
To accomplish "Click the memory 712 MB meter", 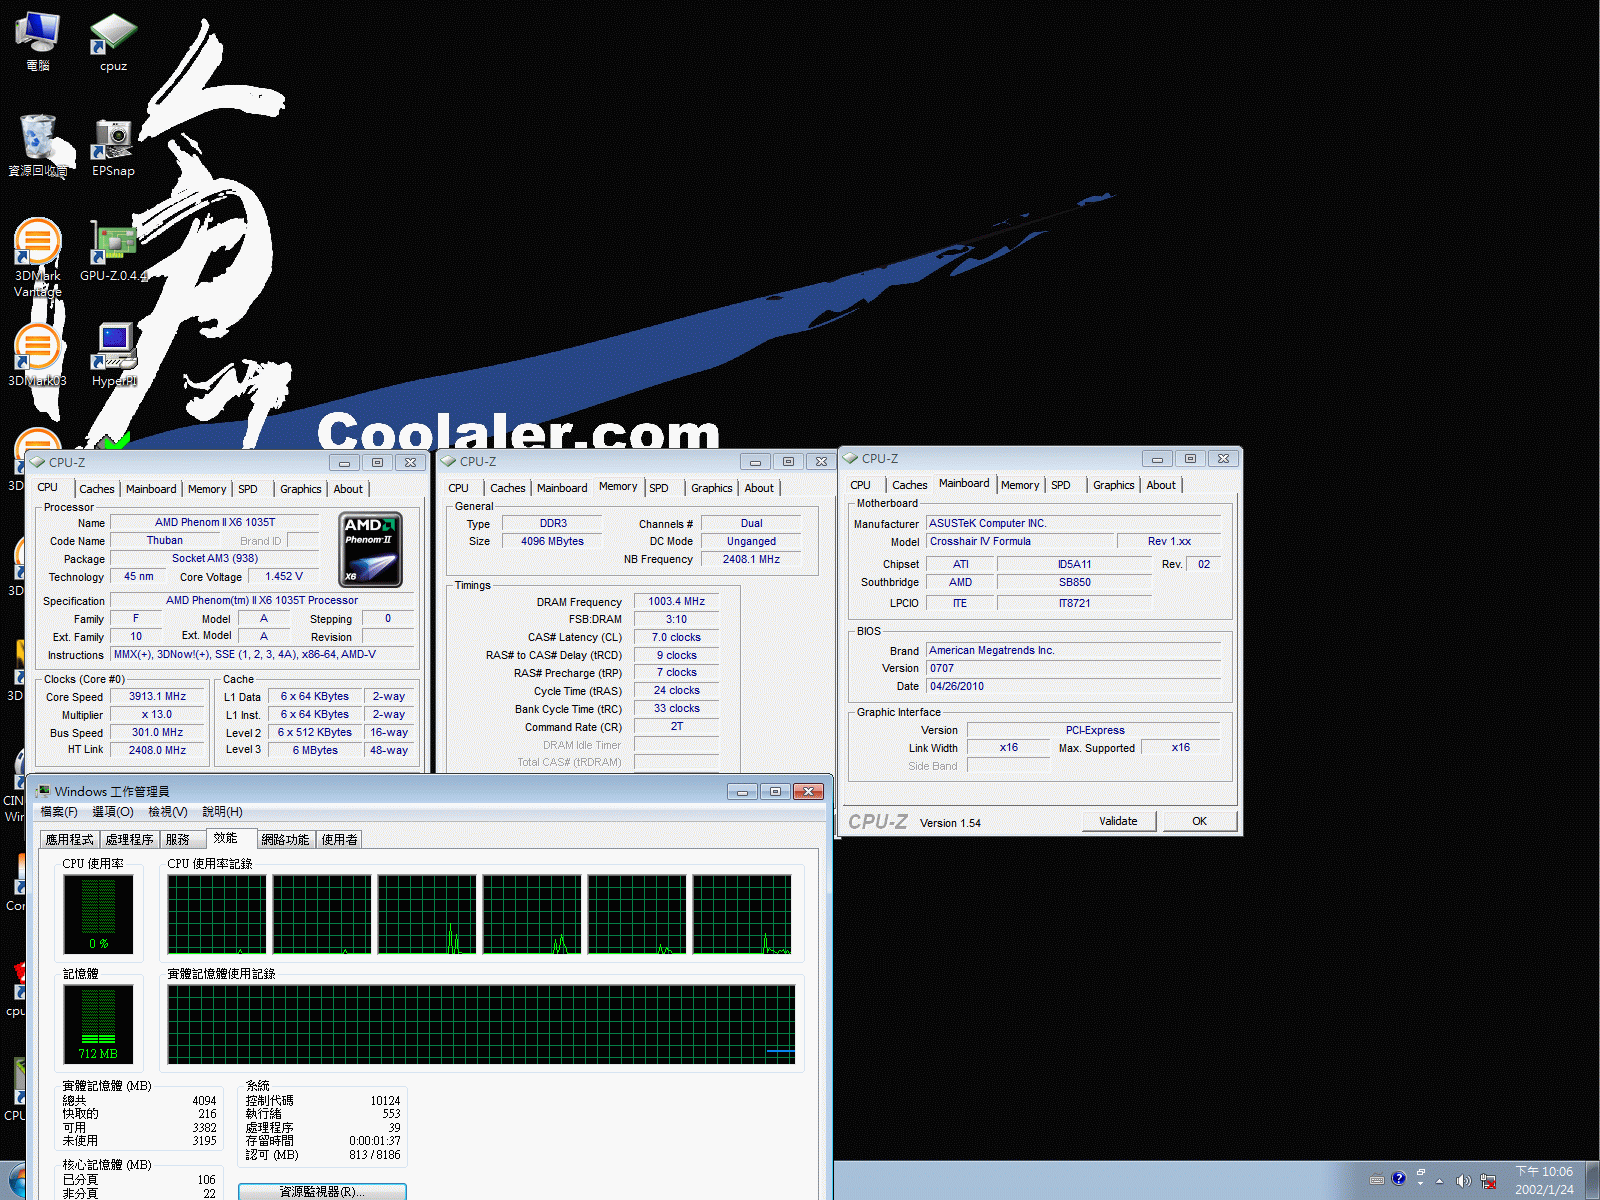I will point(98,1024).
